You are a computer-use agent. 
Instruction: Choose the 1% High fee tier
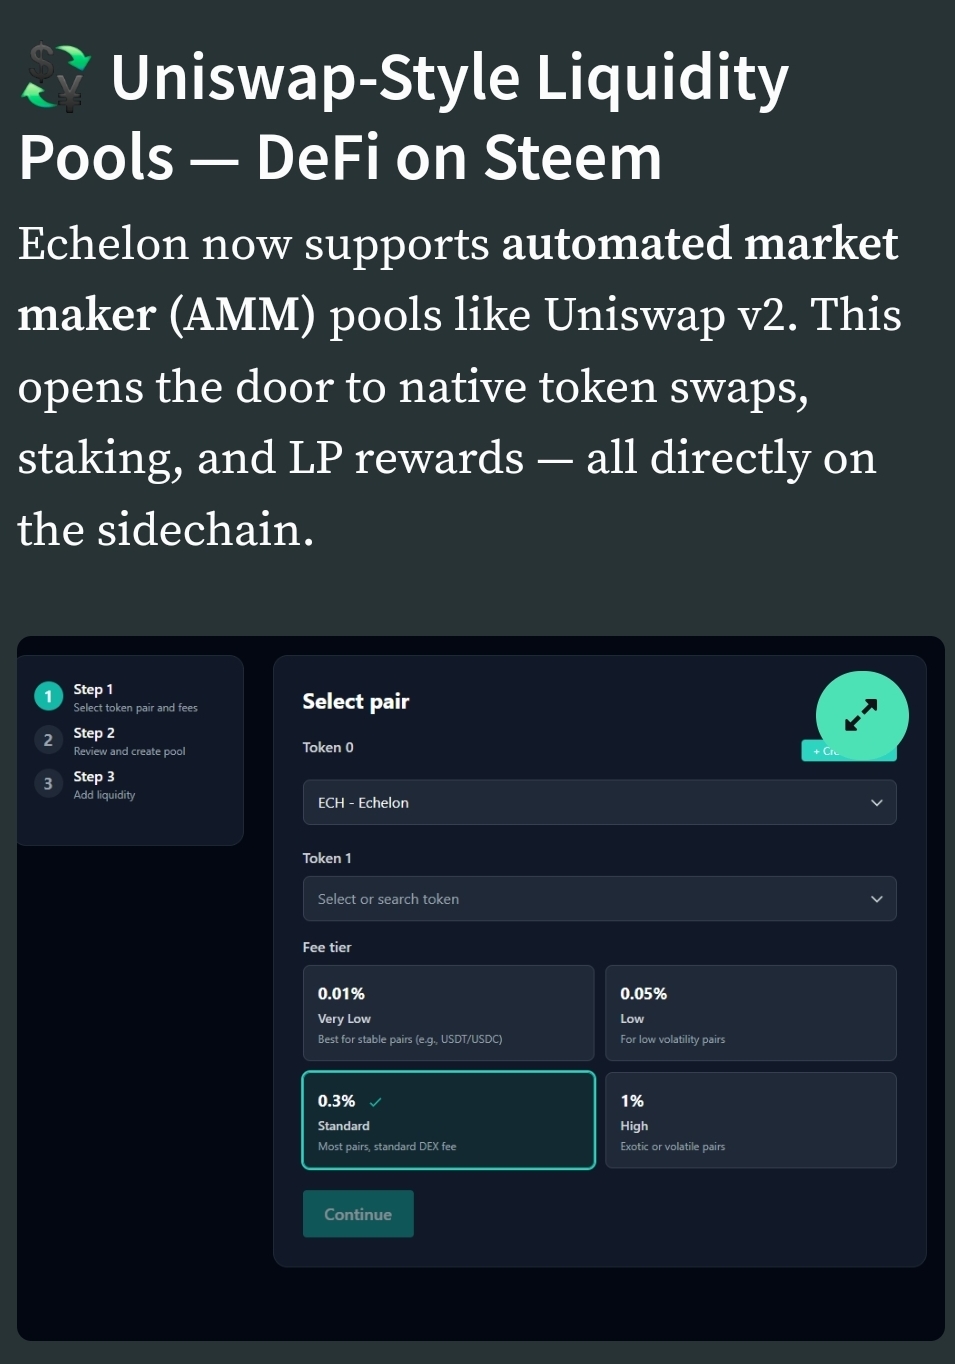click(x=751, y=1120)
